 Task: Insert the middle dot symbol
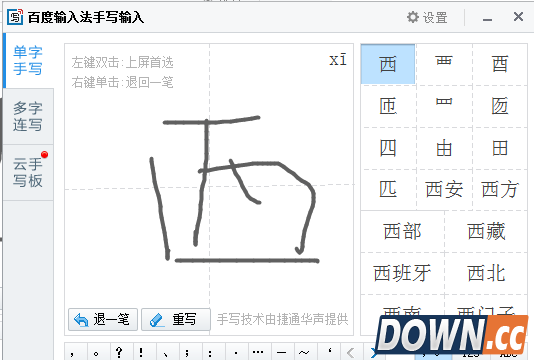click(236, 352)
